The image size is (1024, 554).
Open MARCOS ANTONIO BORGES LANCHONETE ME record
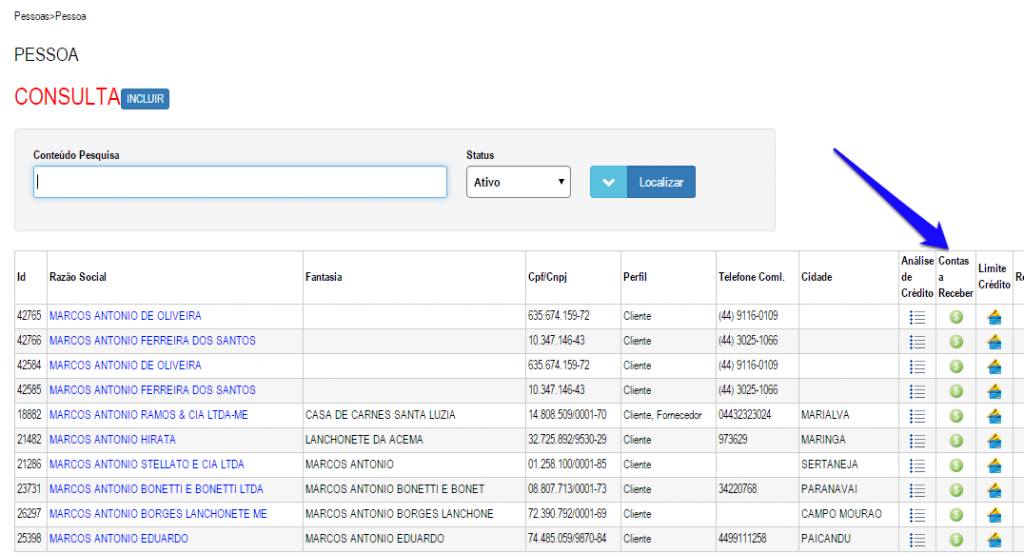point(158,514)
